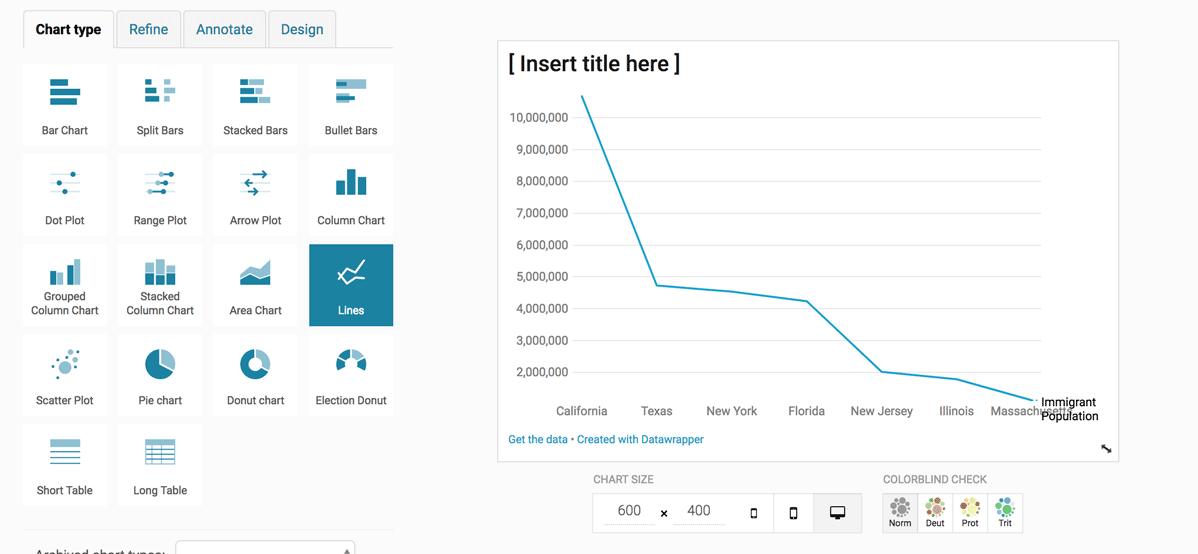The width and height of the screenshot is (1198, 554).
Task: Select the Election Donut chart
Action: click(351, 375)
